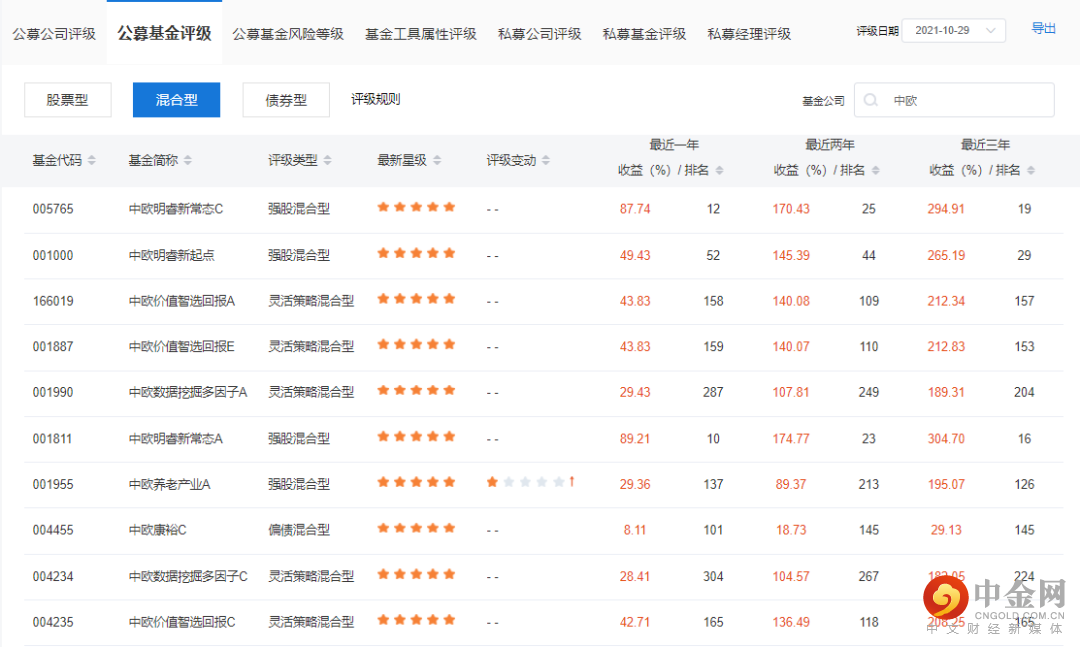Click fund code 166019
Viewport: 1080px width, 647px height.
53,301
